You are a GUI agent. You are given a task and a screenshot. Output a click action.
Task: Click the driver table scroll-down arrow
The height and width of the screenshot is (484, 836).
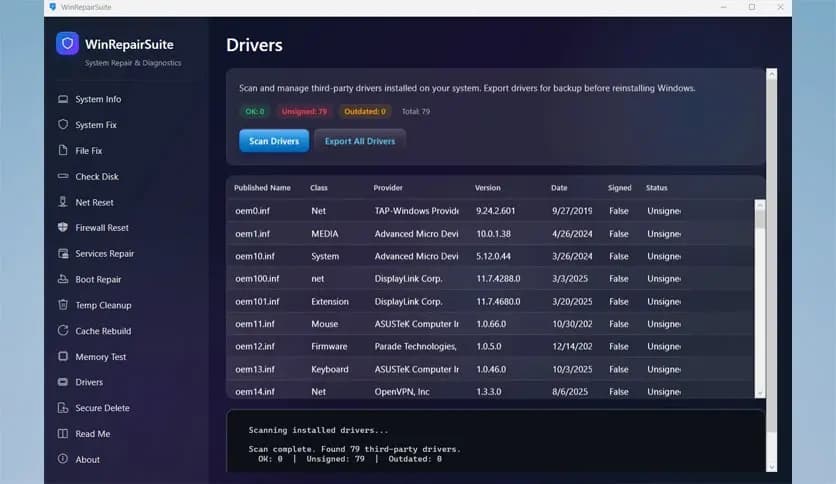(760, 393)
